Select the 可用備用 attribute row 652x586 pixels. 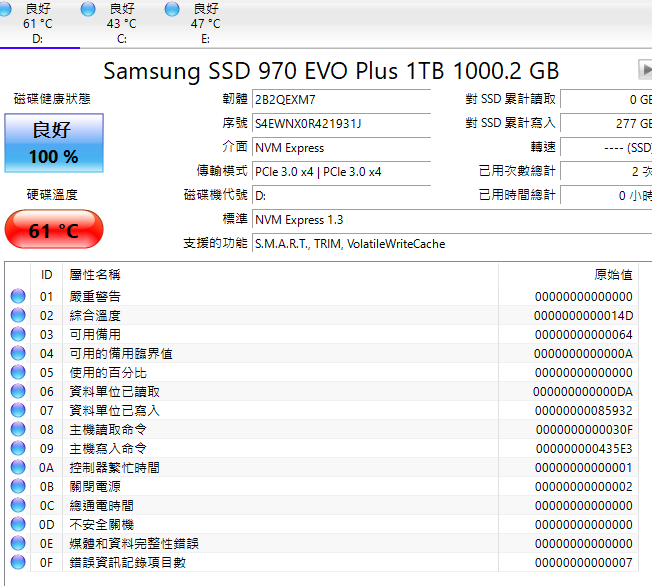tap(322, 334)
